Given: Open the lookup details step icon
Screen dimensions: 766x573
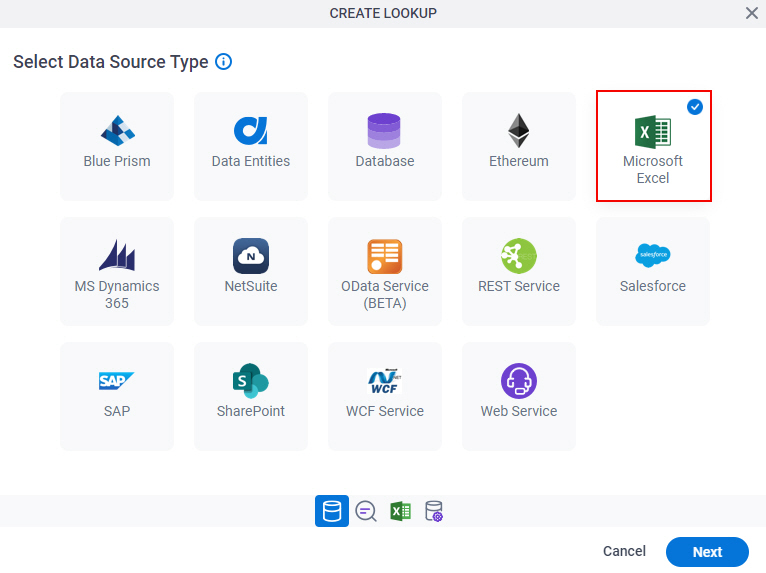Looking at the screenshot, I should 366,511.
